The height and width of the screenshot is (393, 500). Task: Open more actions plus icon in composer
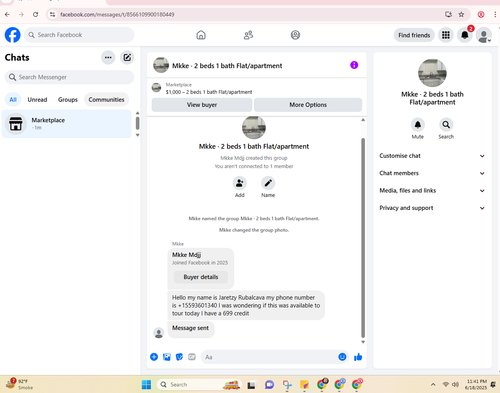coord(154,357)
